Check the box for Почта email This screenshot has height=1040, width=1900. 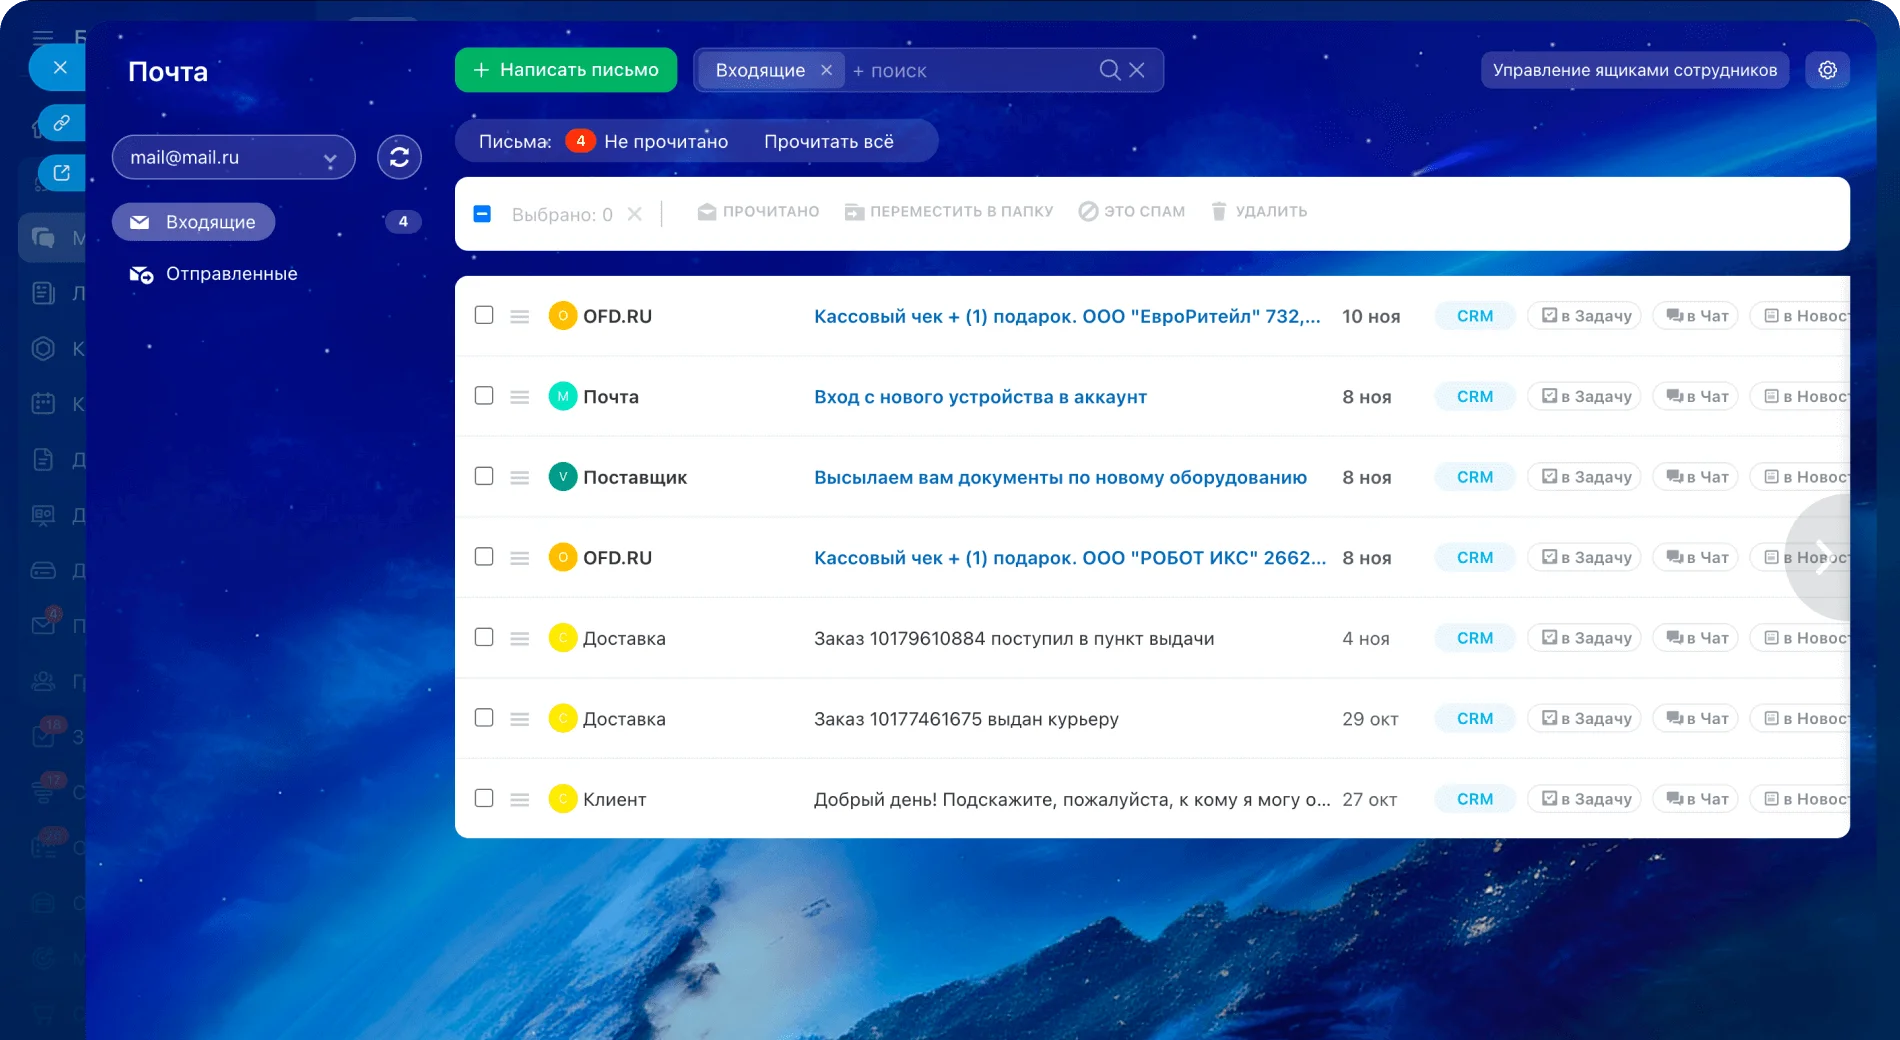coord(484,396)
